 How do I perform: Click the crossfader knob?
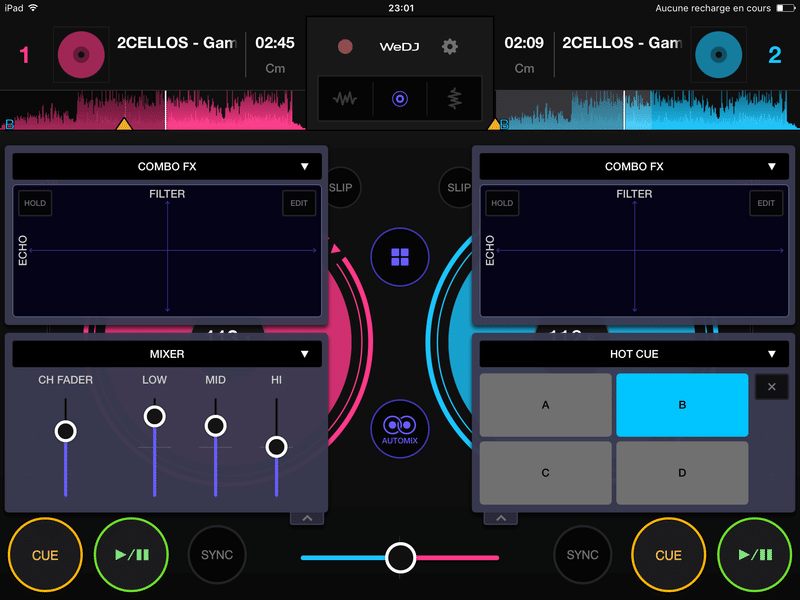click(401, 558)
